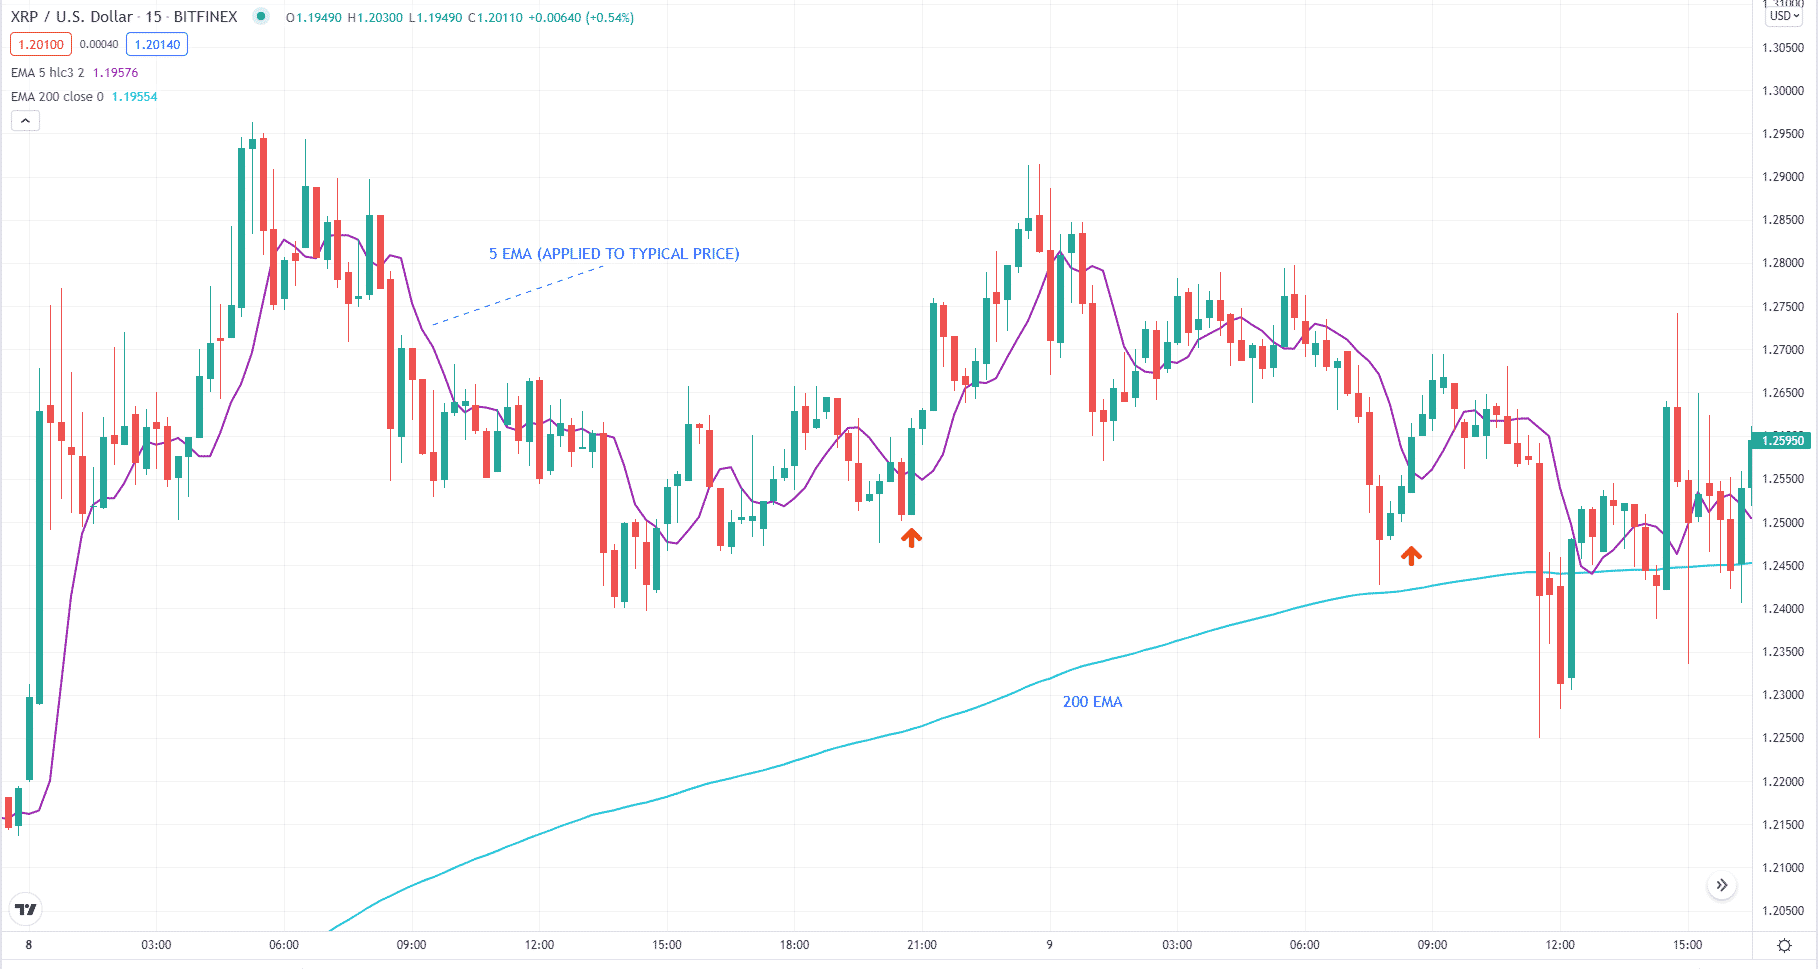Click the 1.30000 price axis label
This screenshot has width=1818, height=969.
[1783, 91]
